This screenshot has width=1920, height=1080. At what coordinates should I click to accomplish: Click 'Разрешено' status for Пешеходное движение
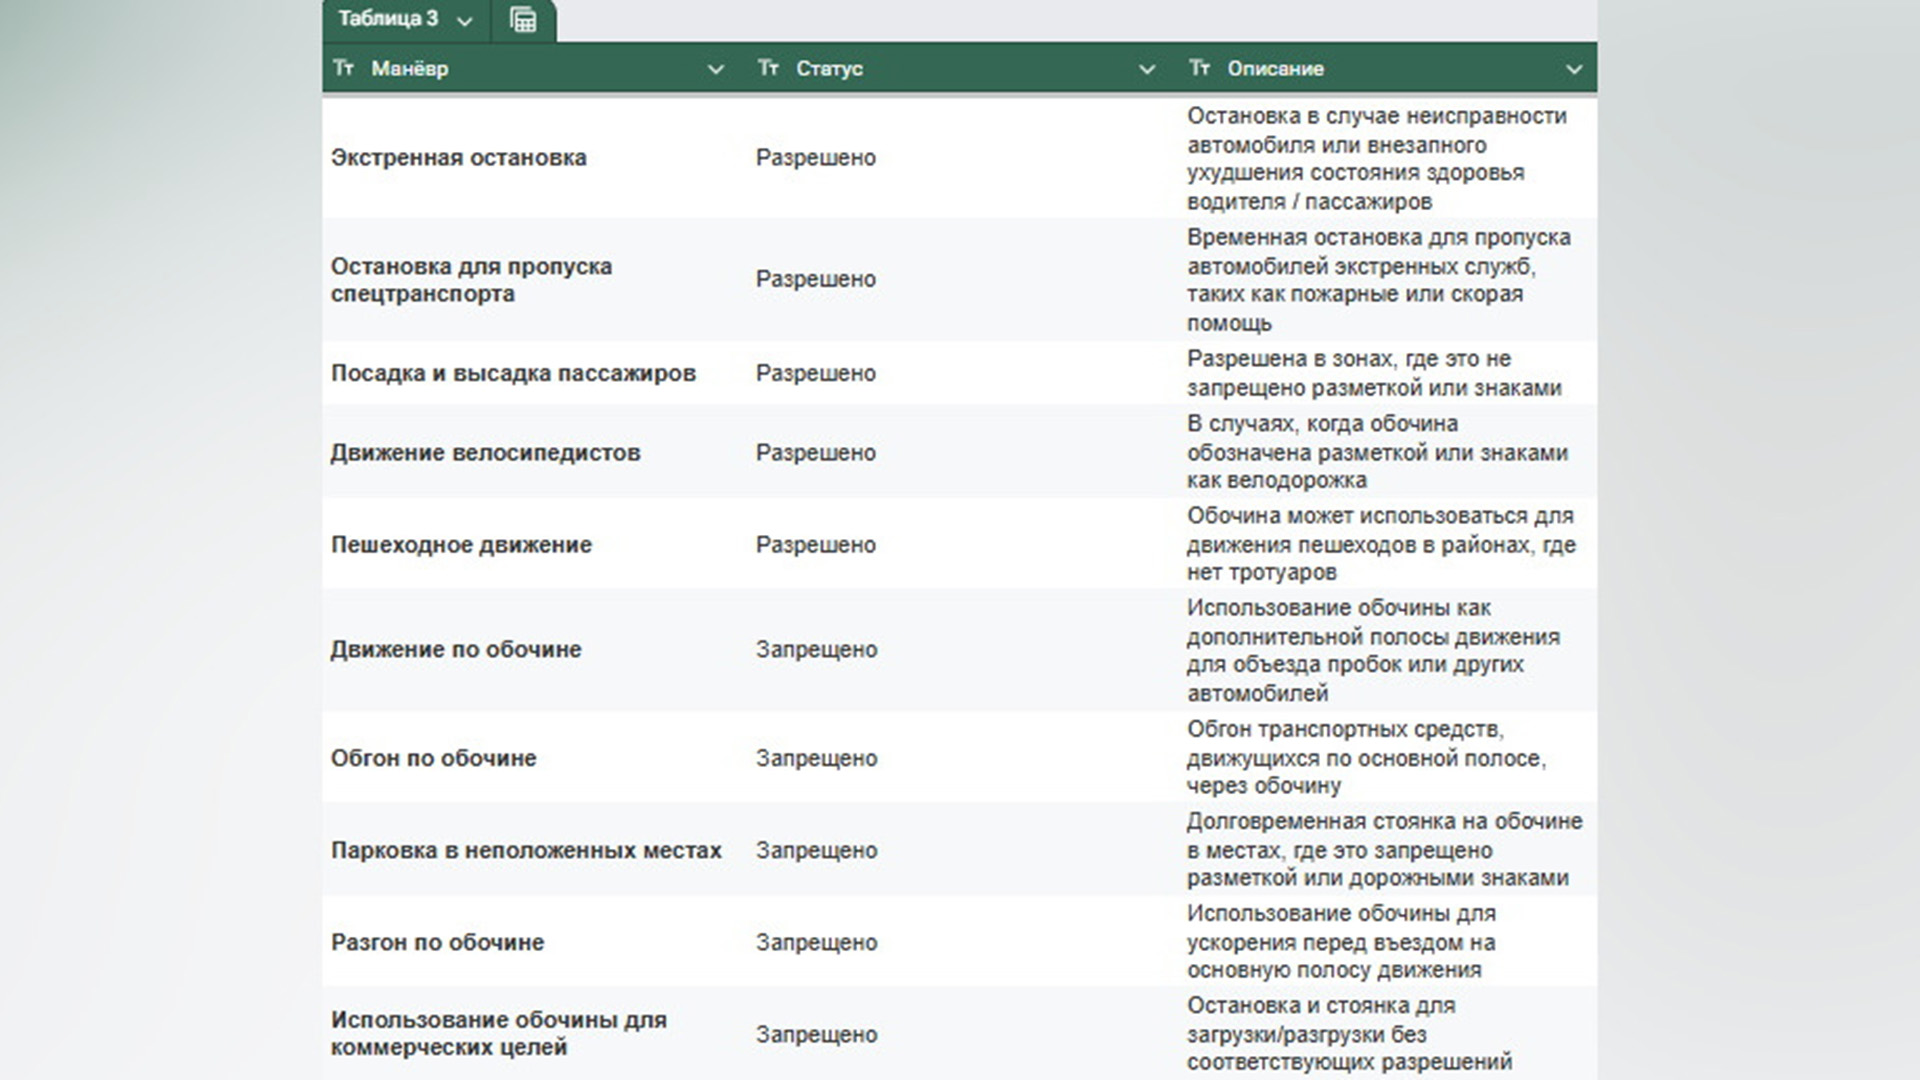816,545
